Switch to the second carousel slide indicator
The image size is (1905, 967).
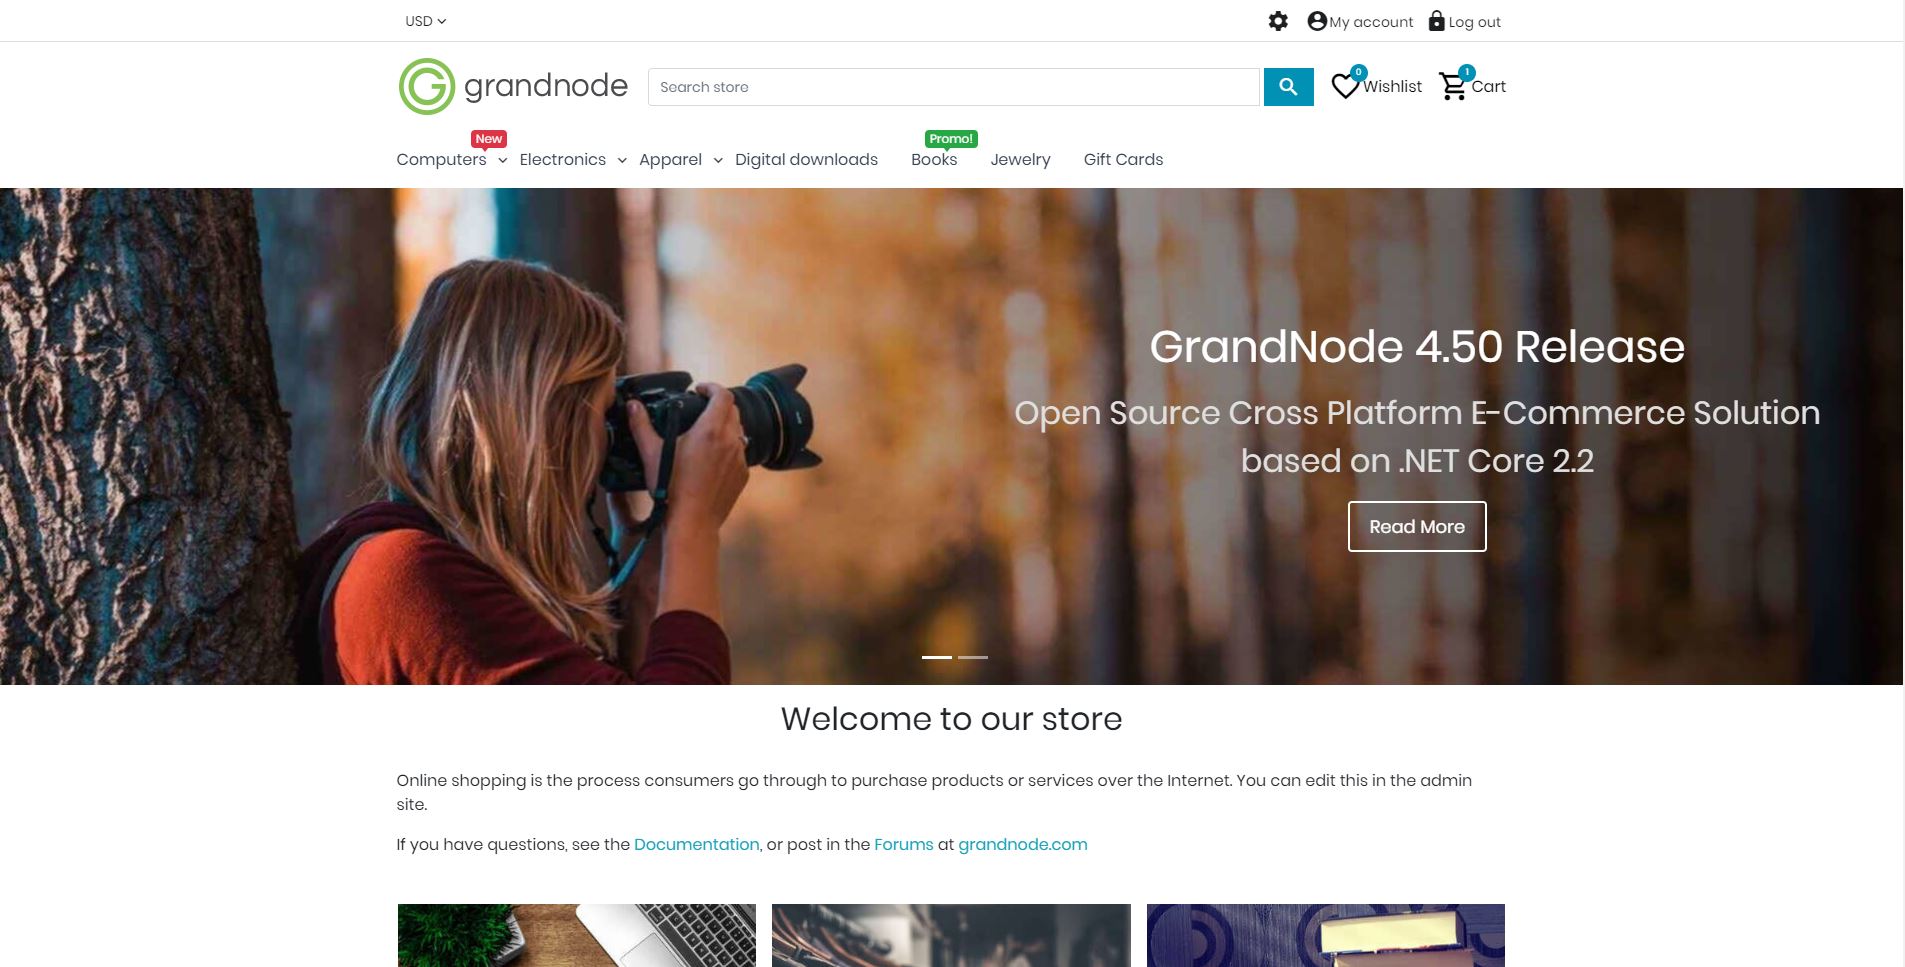(973, 657)
